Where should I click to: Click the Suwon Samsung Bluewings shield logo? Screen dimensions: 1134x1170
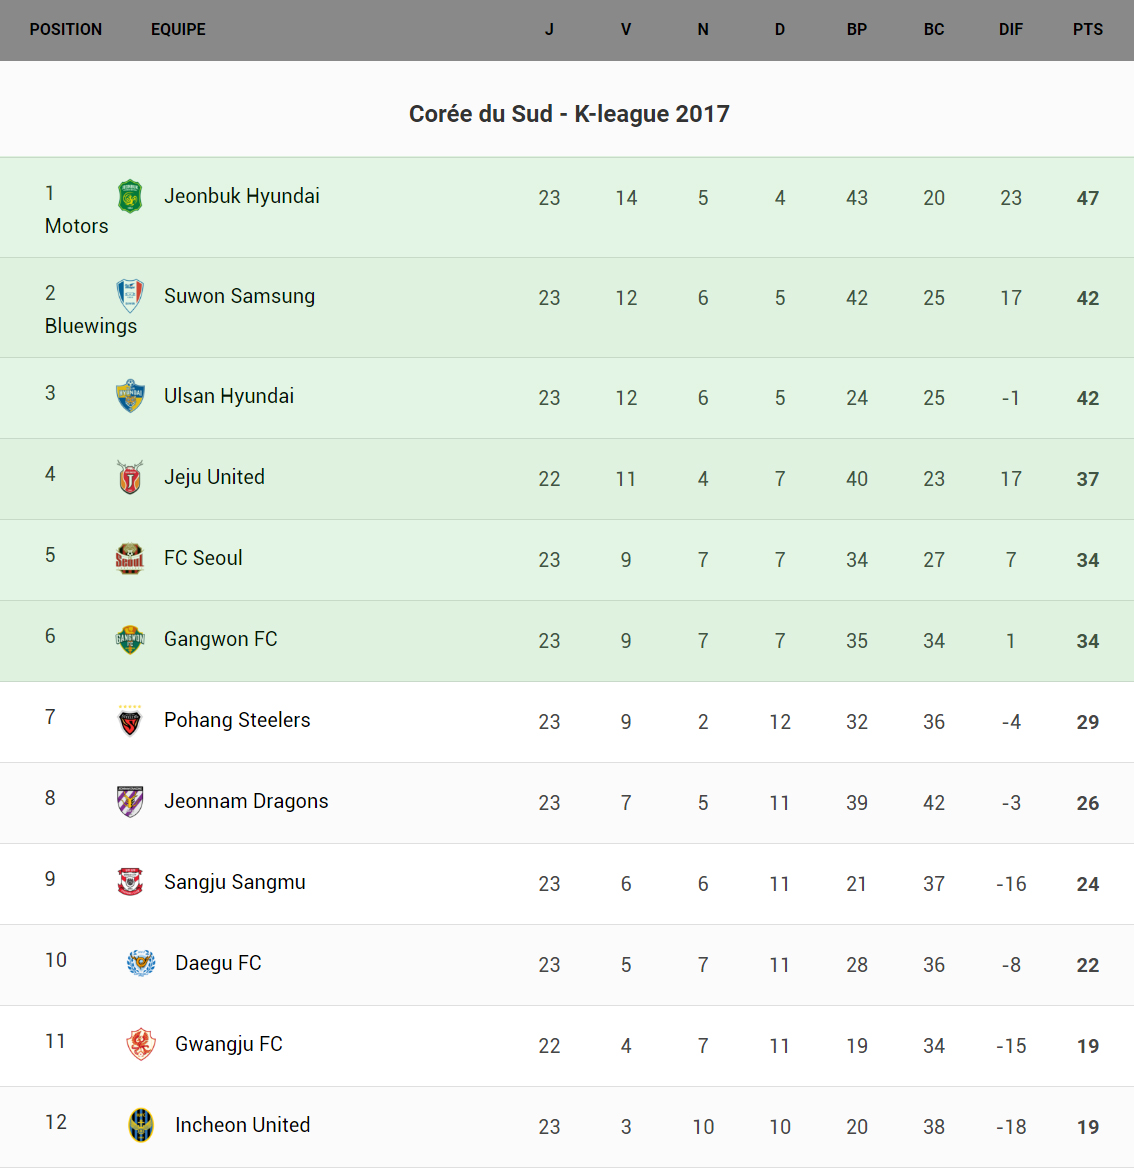pos(130,296)
